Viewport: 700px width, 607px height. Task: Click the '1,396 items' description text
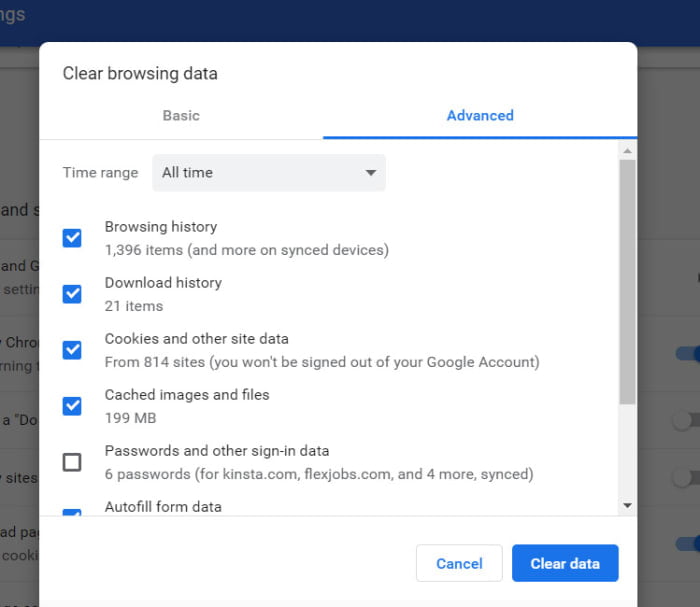click(x=246, y=250)
